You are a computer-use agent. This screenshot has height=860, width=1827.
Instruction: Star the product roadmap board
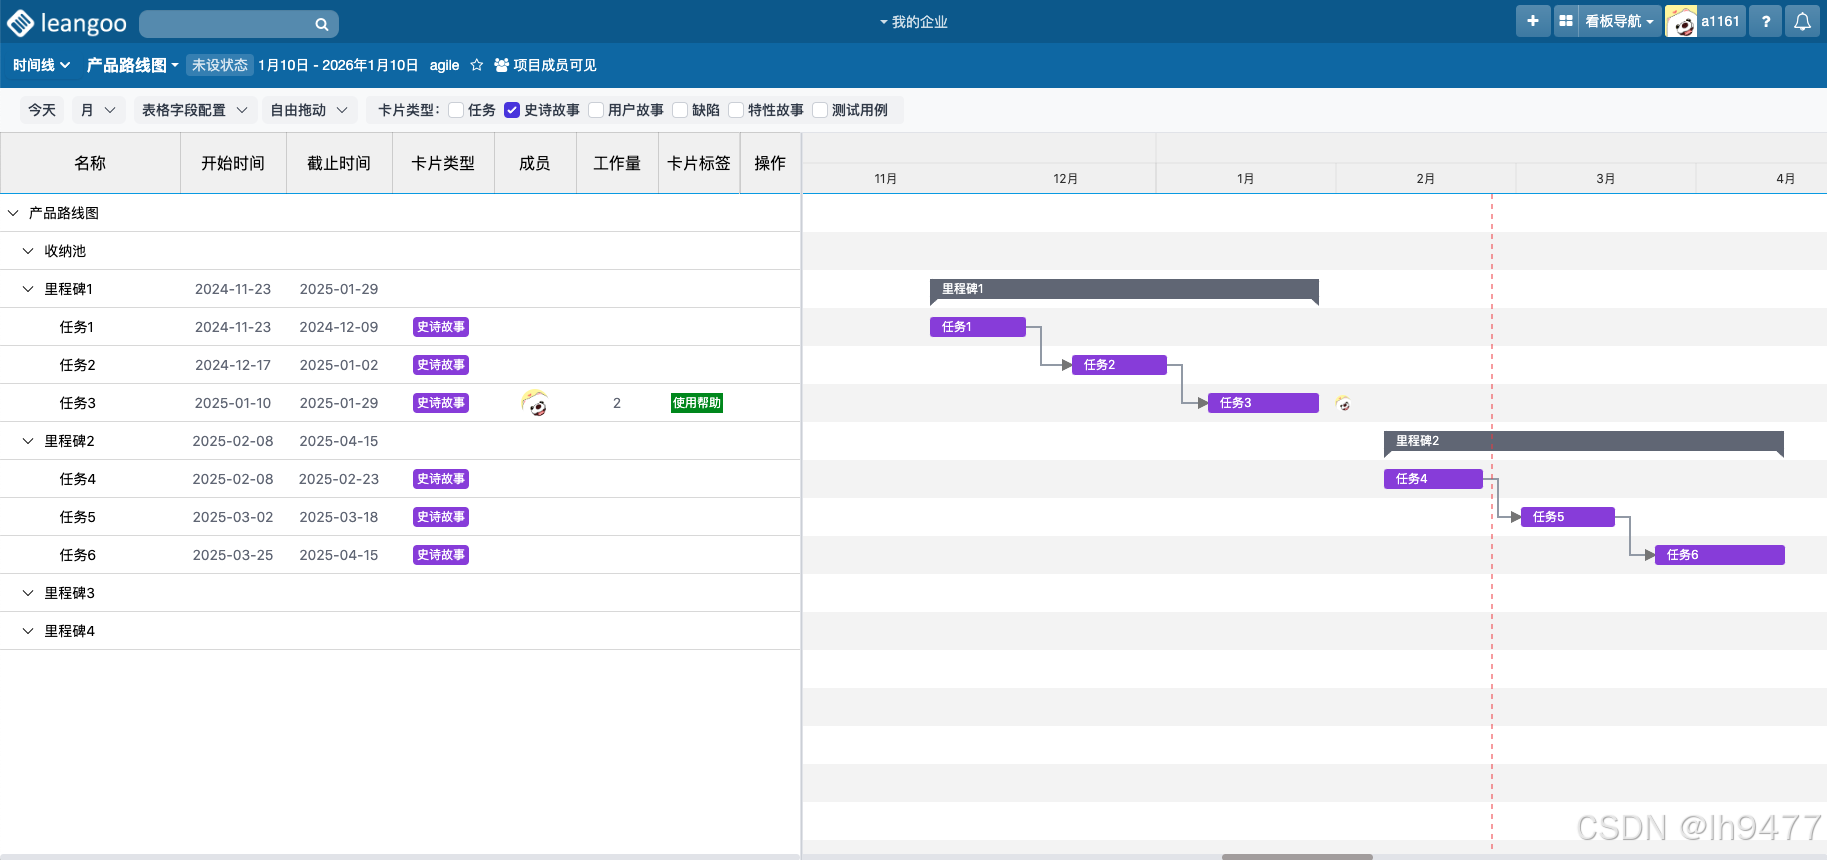(477, 65)
